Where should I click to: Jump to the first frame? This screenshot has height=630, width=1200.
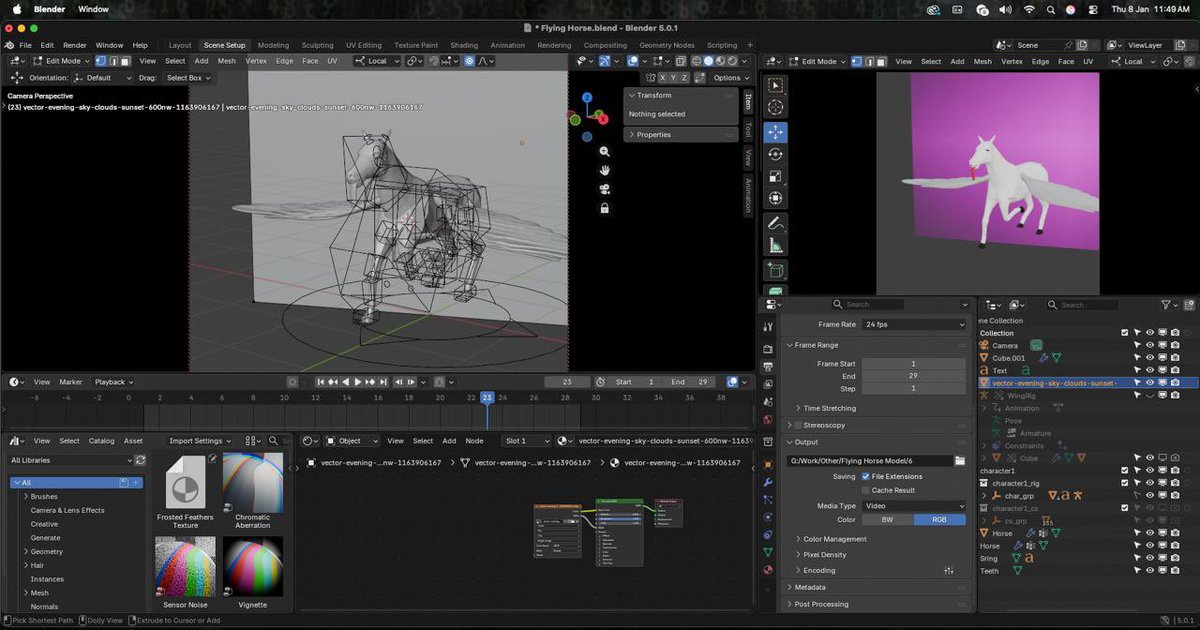[x=321, y=382]
